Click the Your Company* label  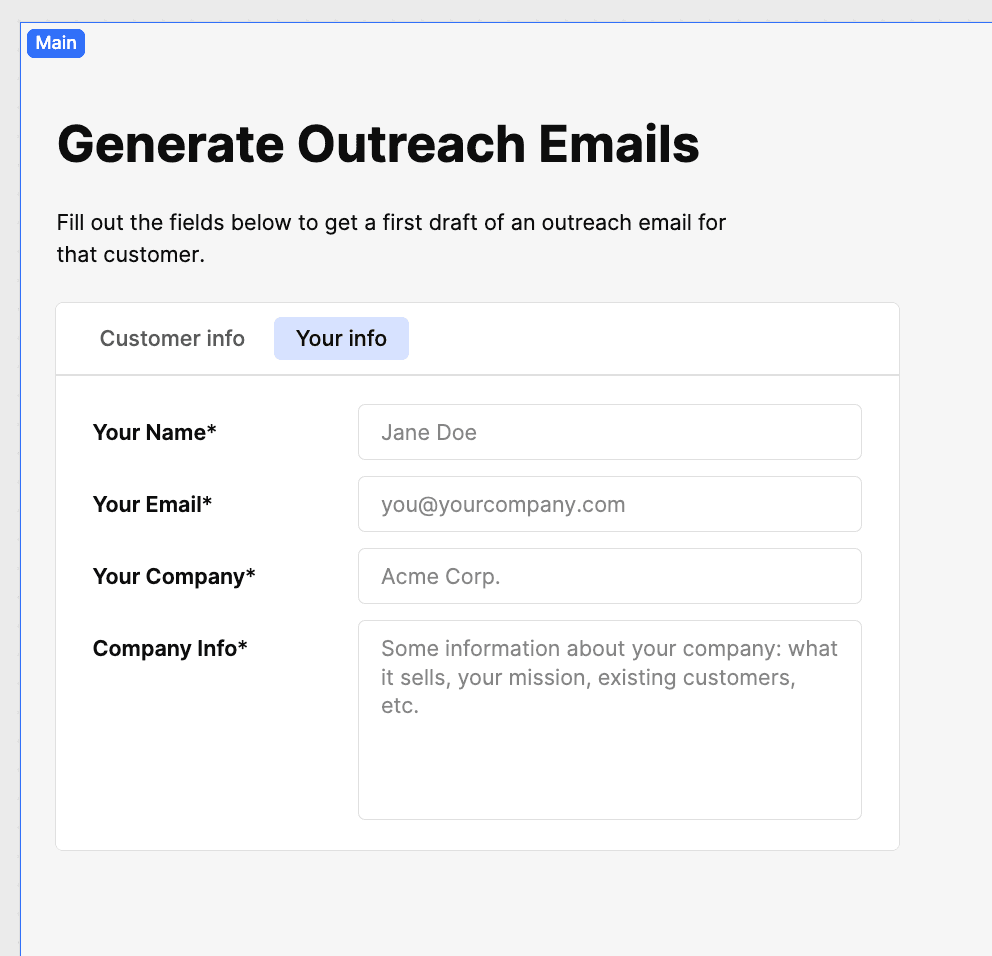[x=174, y=576]
